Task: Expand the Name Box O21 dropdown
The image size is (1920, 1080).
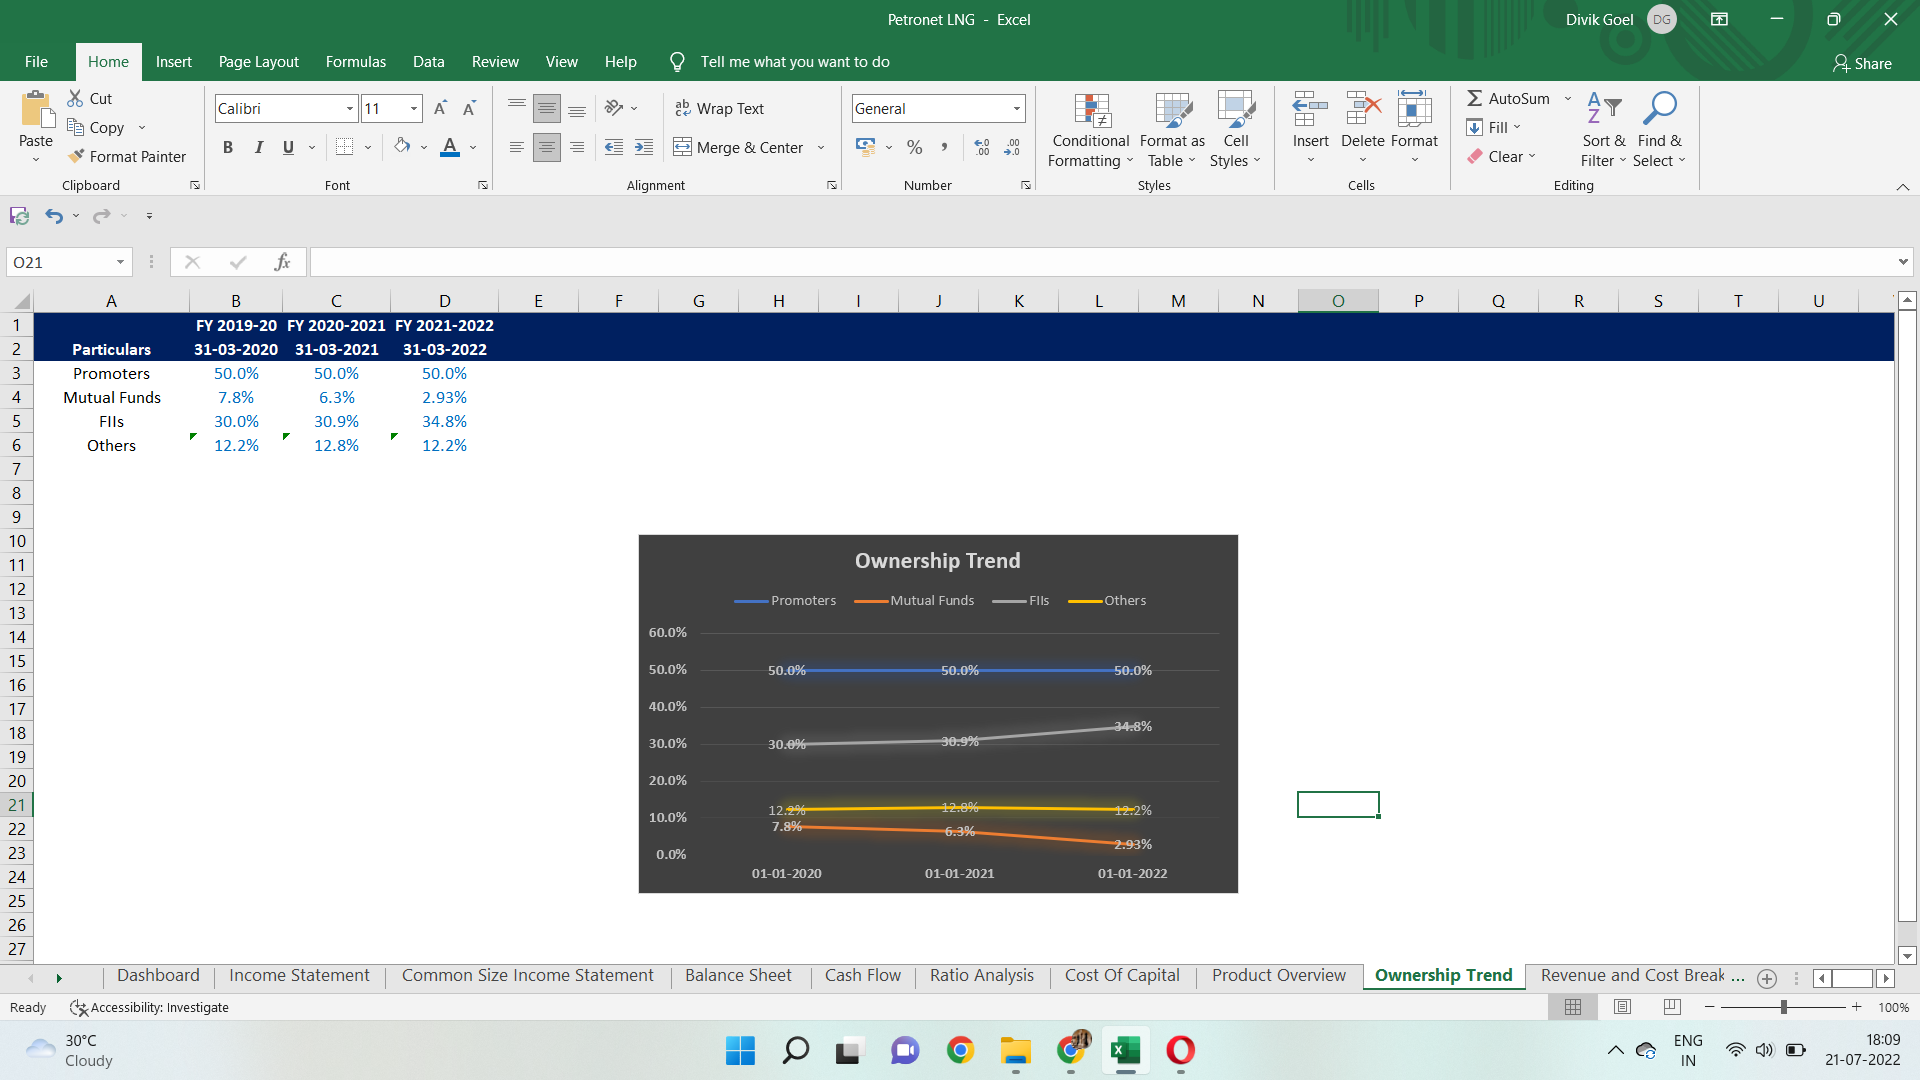Action: [120, 262]
